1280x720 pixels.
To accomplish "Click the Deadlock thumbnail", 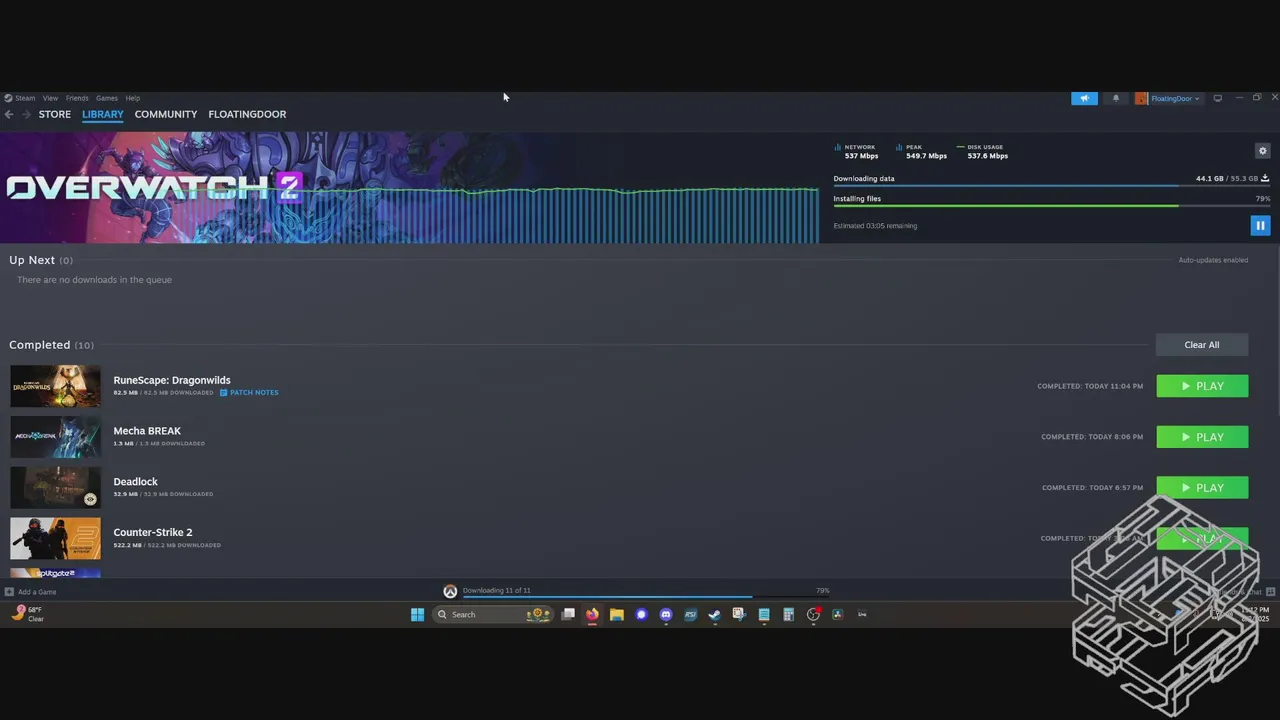I will point(55,487).
